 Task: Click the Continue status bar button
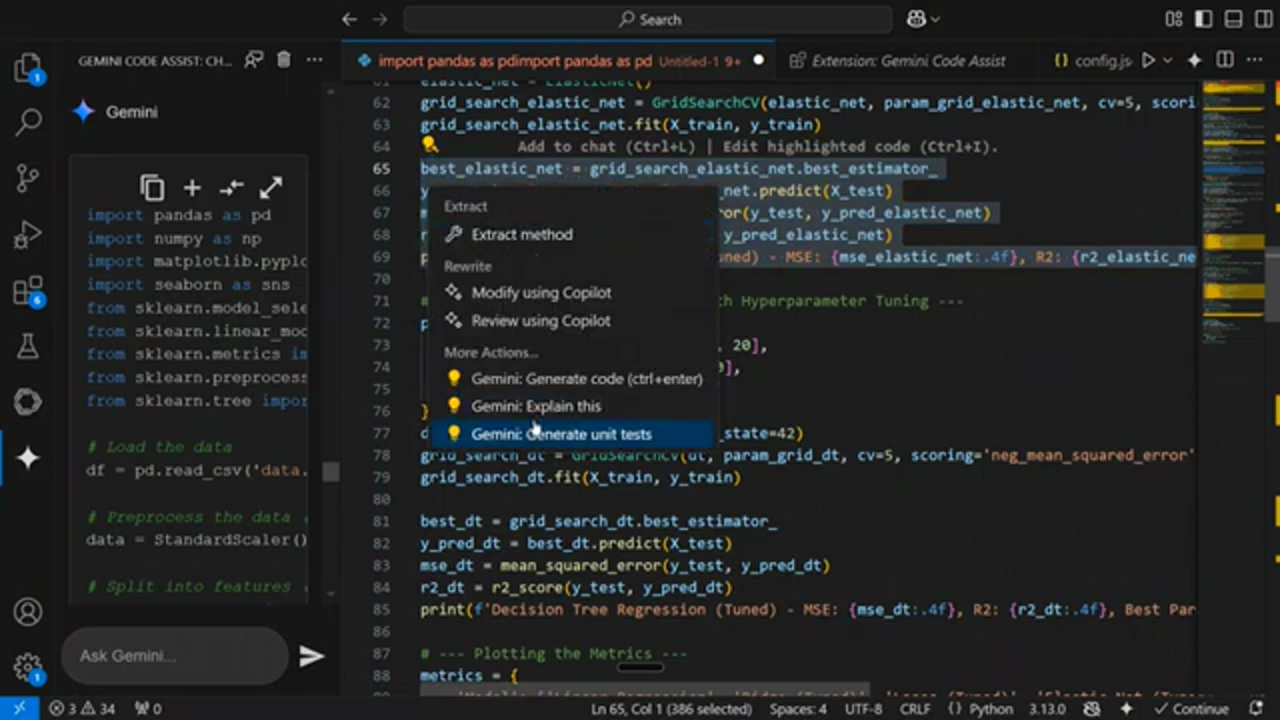tap(1193, 708)
